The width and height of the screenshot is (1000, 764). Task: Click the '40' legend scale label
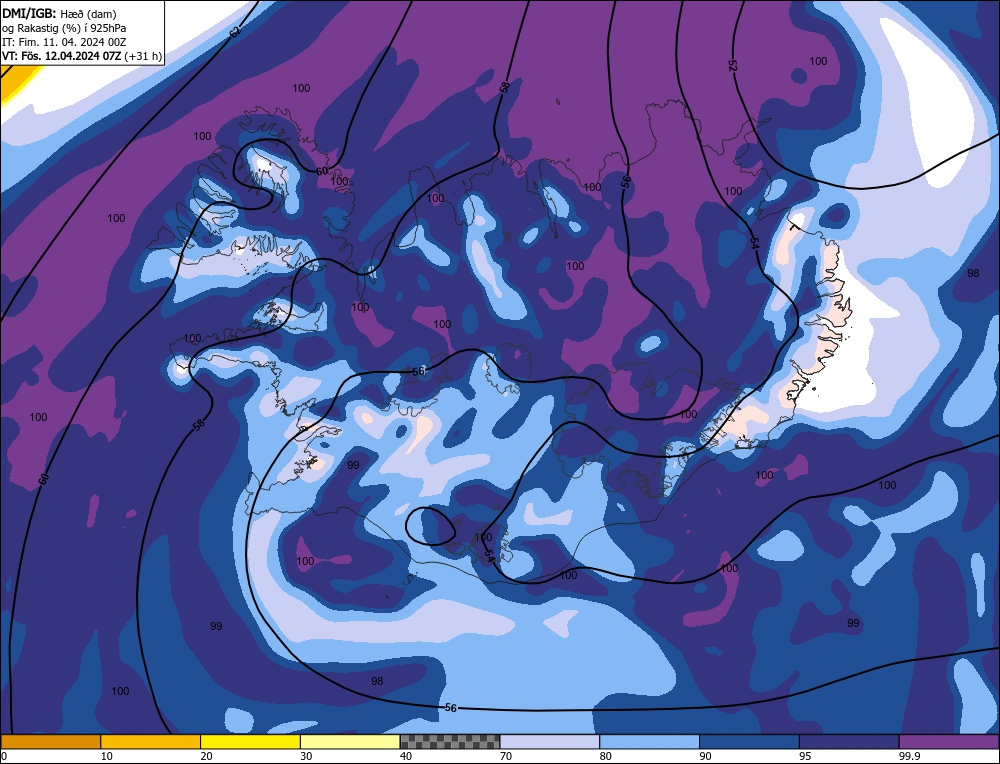point(406,756)
